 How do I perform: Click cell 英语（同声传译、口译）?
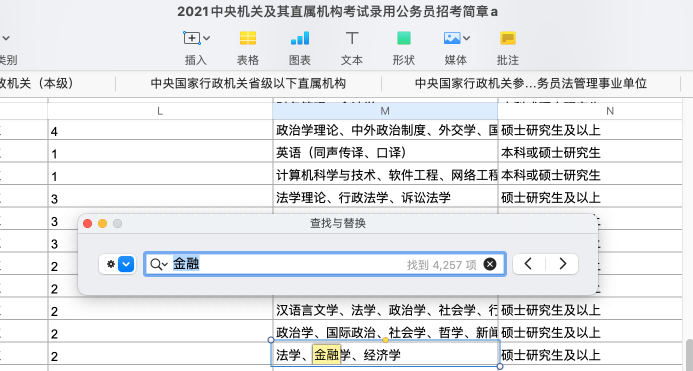pyautogui.click(x=385, y=153)
